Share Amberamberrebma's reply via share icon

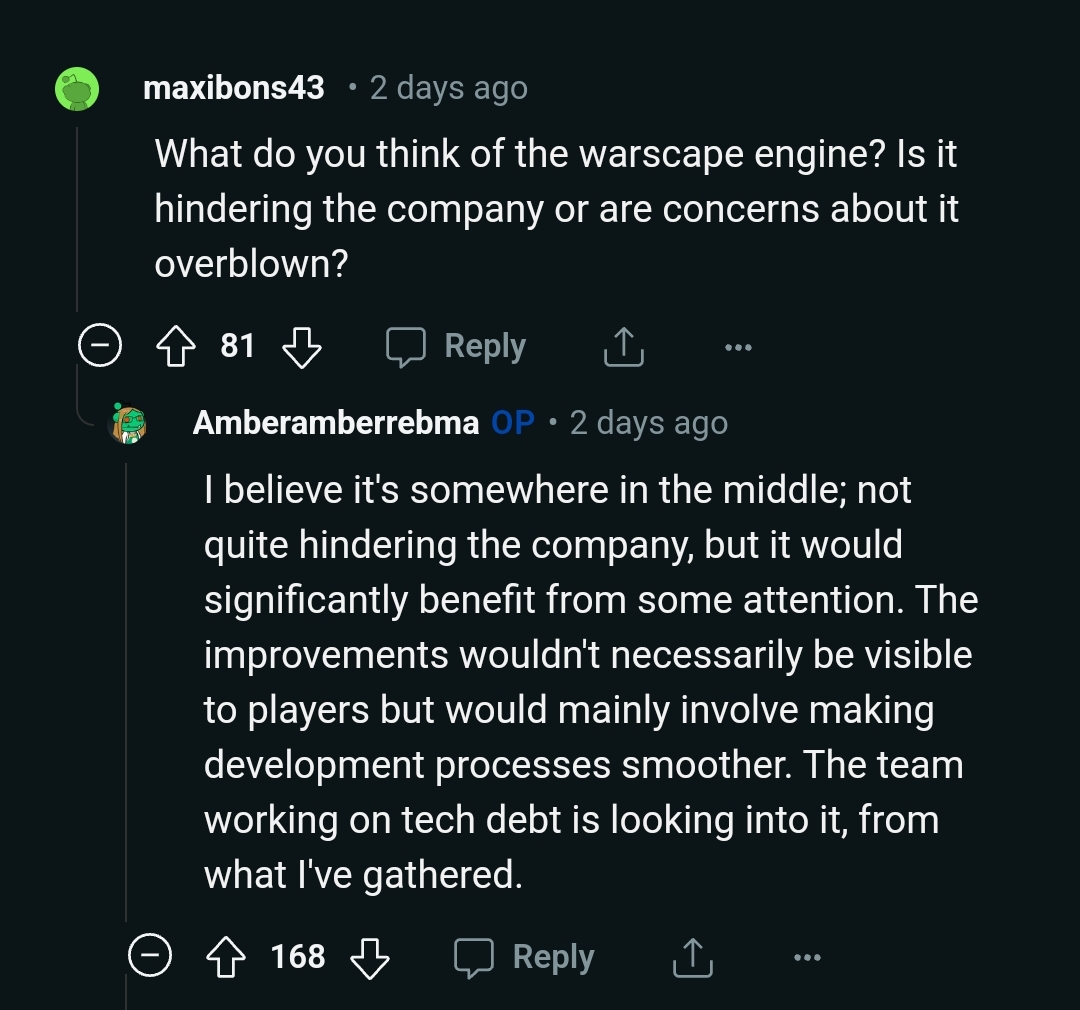coord(692,957)
